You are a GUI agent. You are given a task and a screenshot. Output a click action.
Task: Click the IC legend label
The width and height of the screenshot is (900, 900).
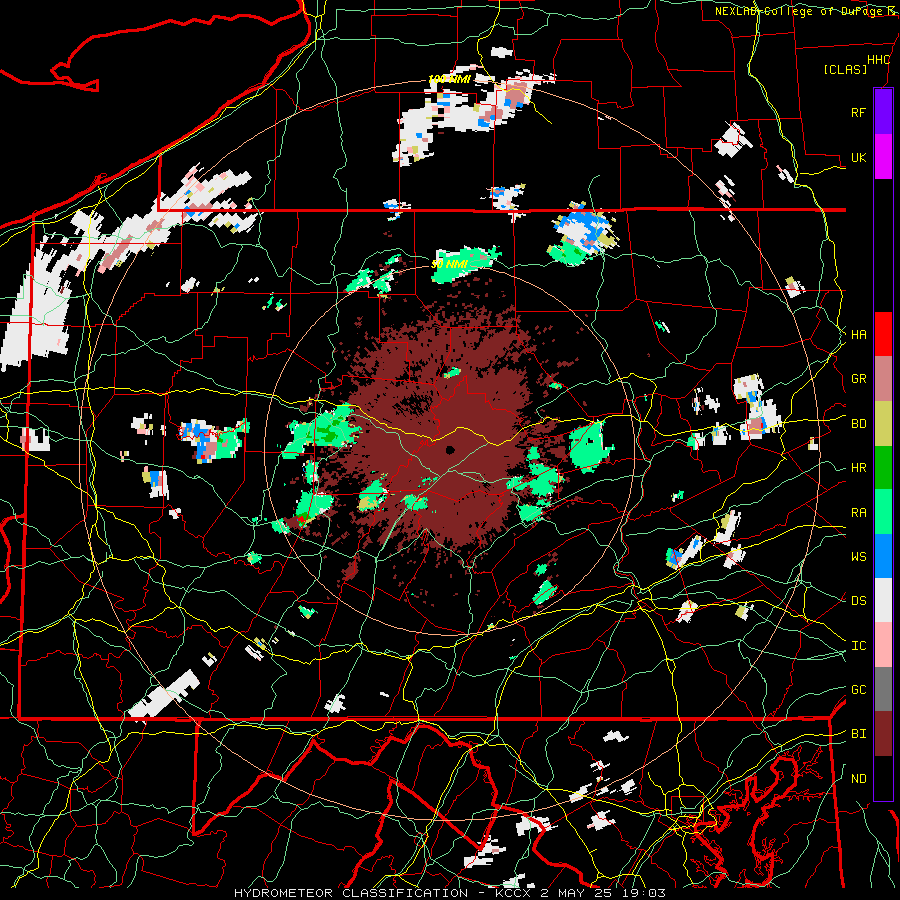click(x=859, y=645)
